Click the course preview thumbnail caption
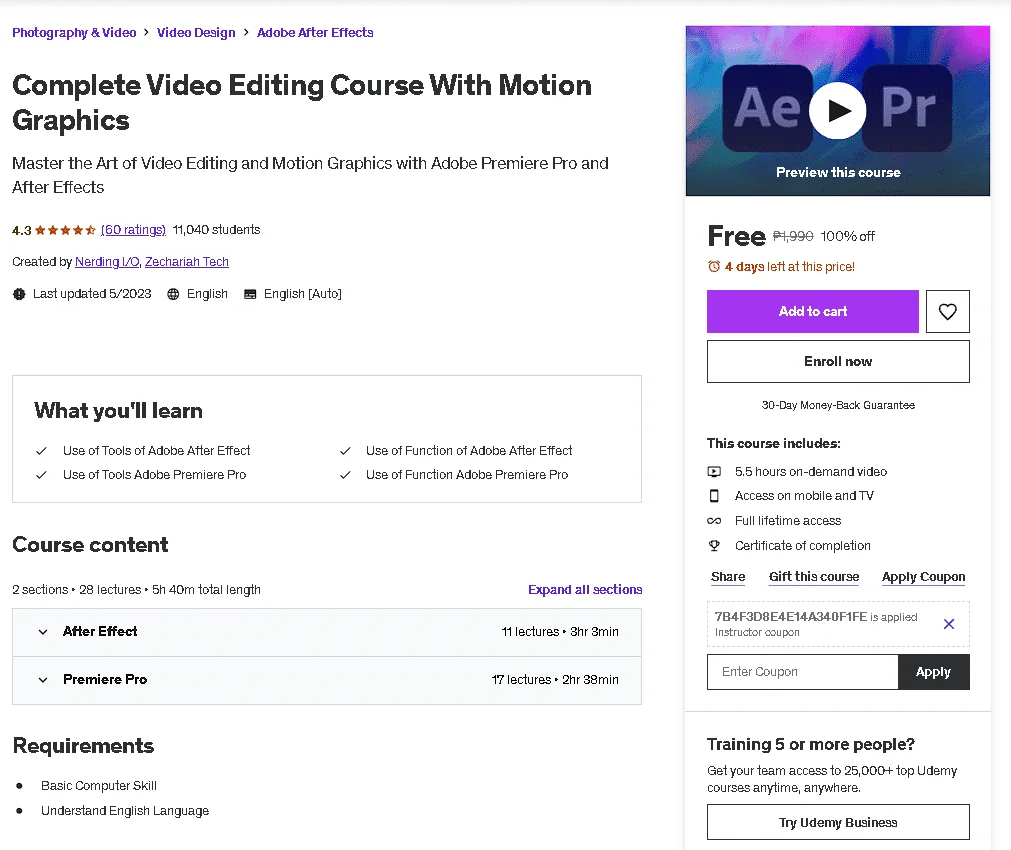 point(838,173)
